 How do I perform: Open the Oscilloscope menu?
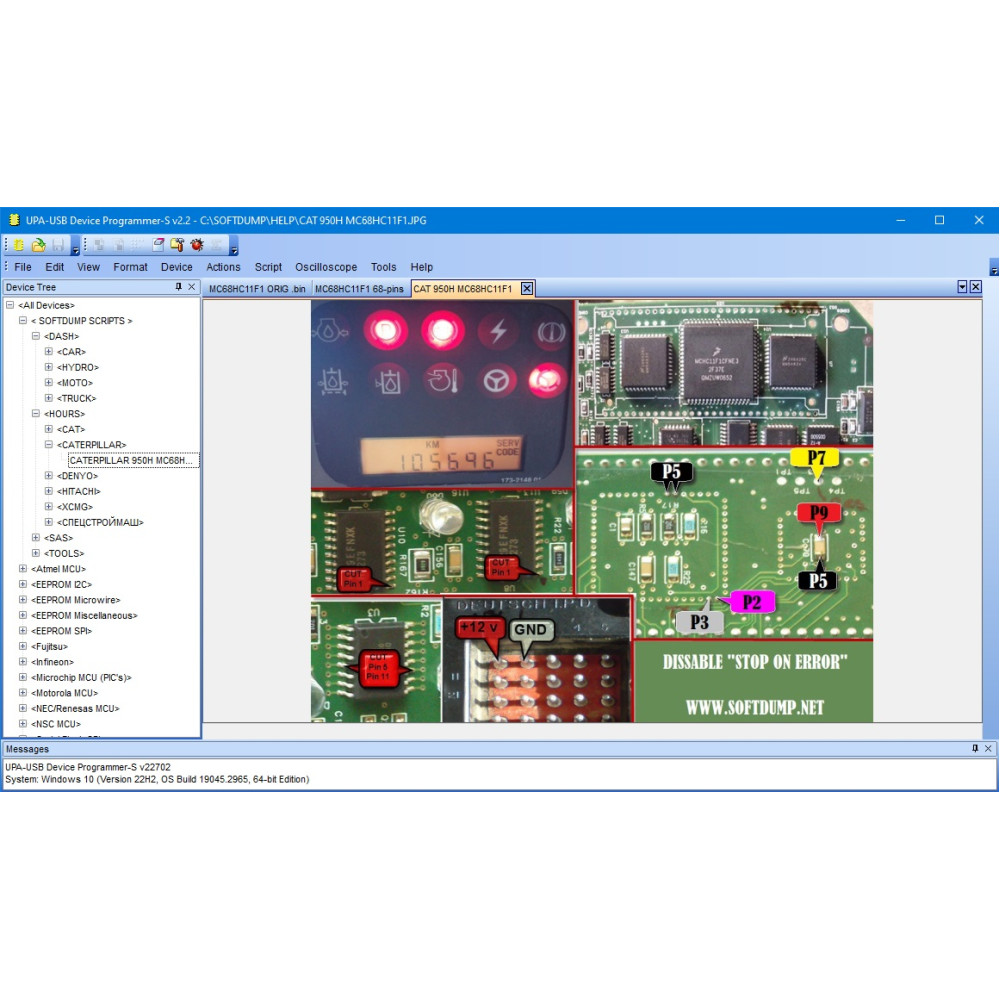click(326, 267)
